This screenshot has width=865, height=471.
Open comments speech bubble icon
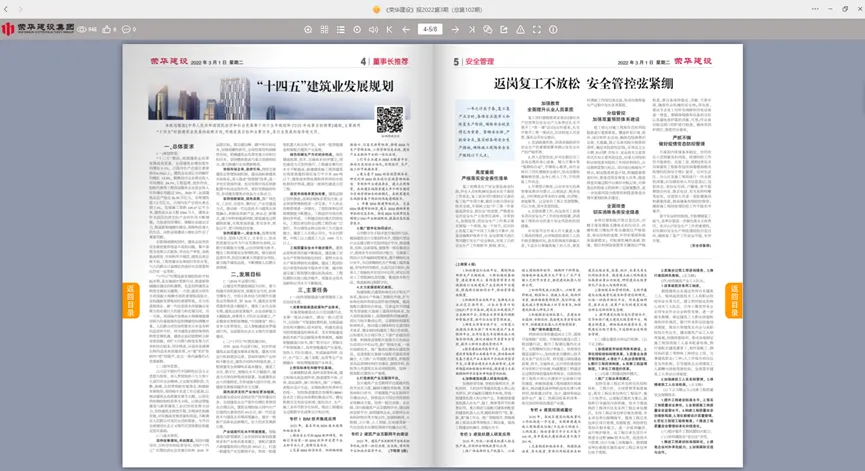point(126,29)
